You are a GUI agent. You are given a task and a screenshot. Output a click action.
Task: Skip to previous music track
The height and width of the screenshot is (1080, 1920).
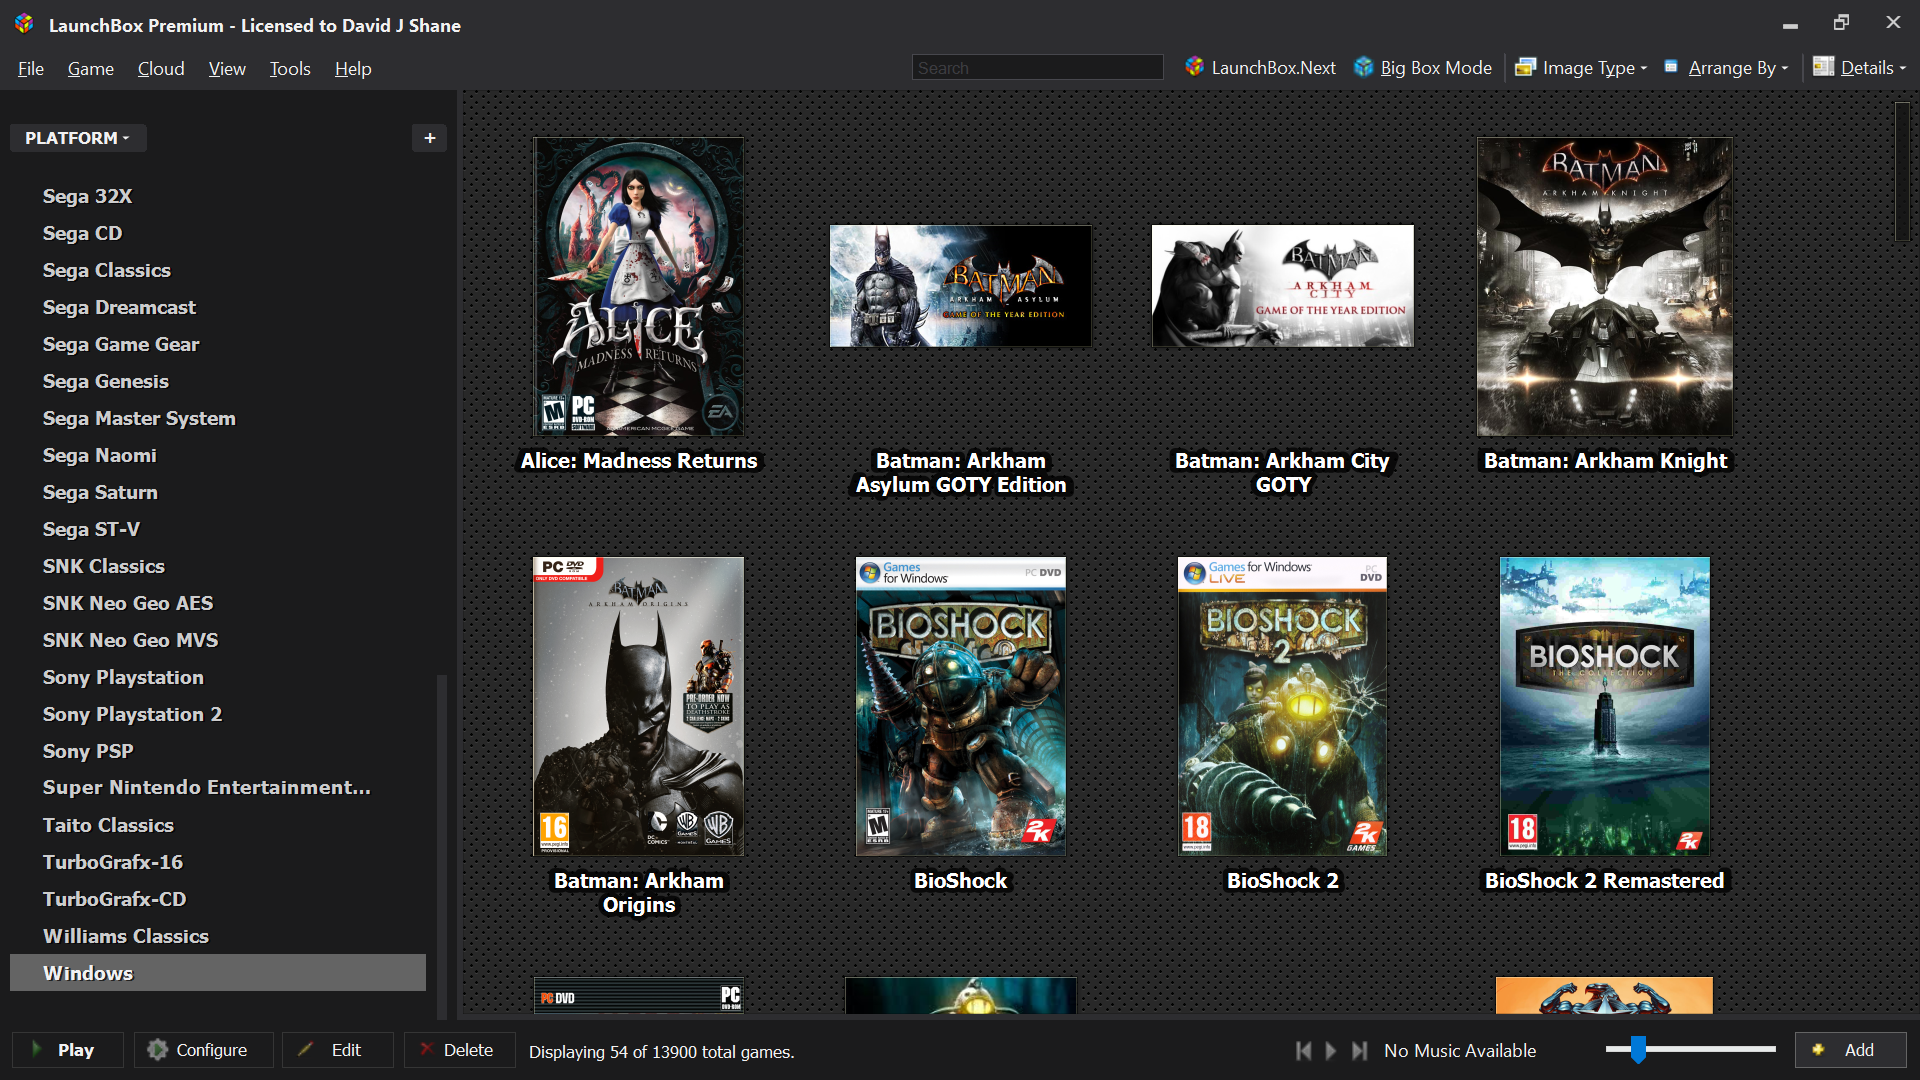point(1303,1051)
